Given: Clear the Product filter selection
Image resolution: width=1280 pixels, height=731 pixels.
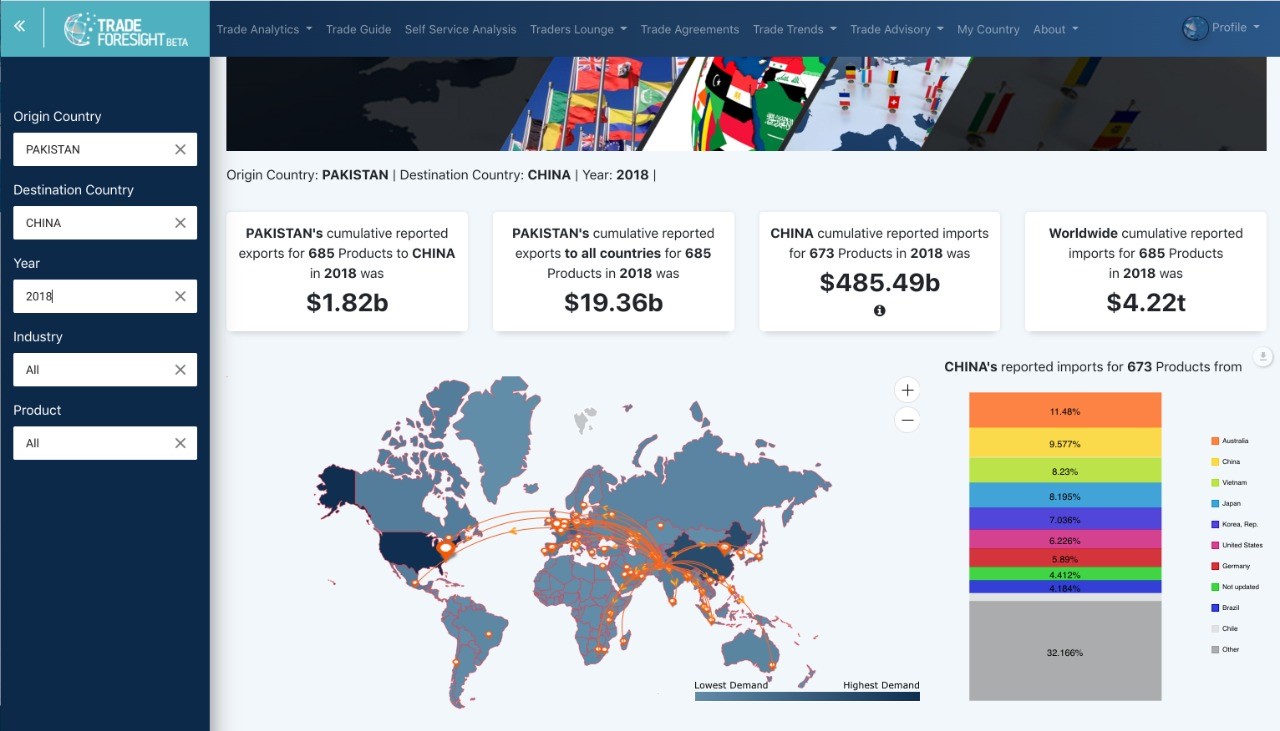Looking at the screenshot, I should pyautogui.click(x=180, y=443).
